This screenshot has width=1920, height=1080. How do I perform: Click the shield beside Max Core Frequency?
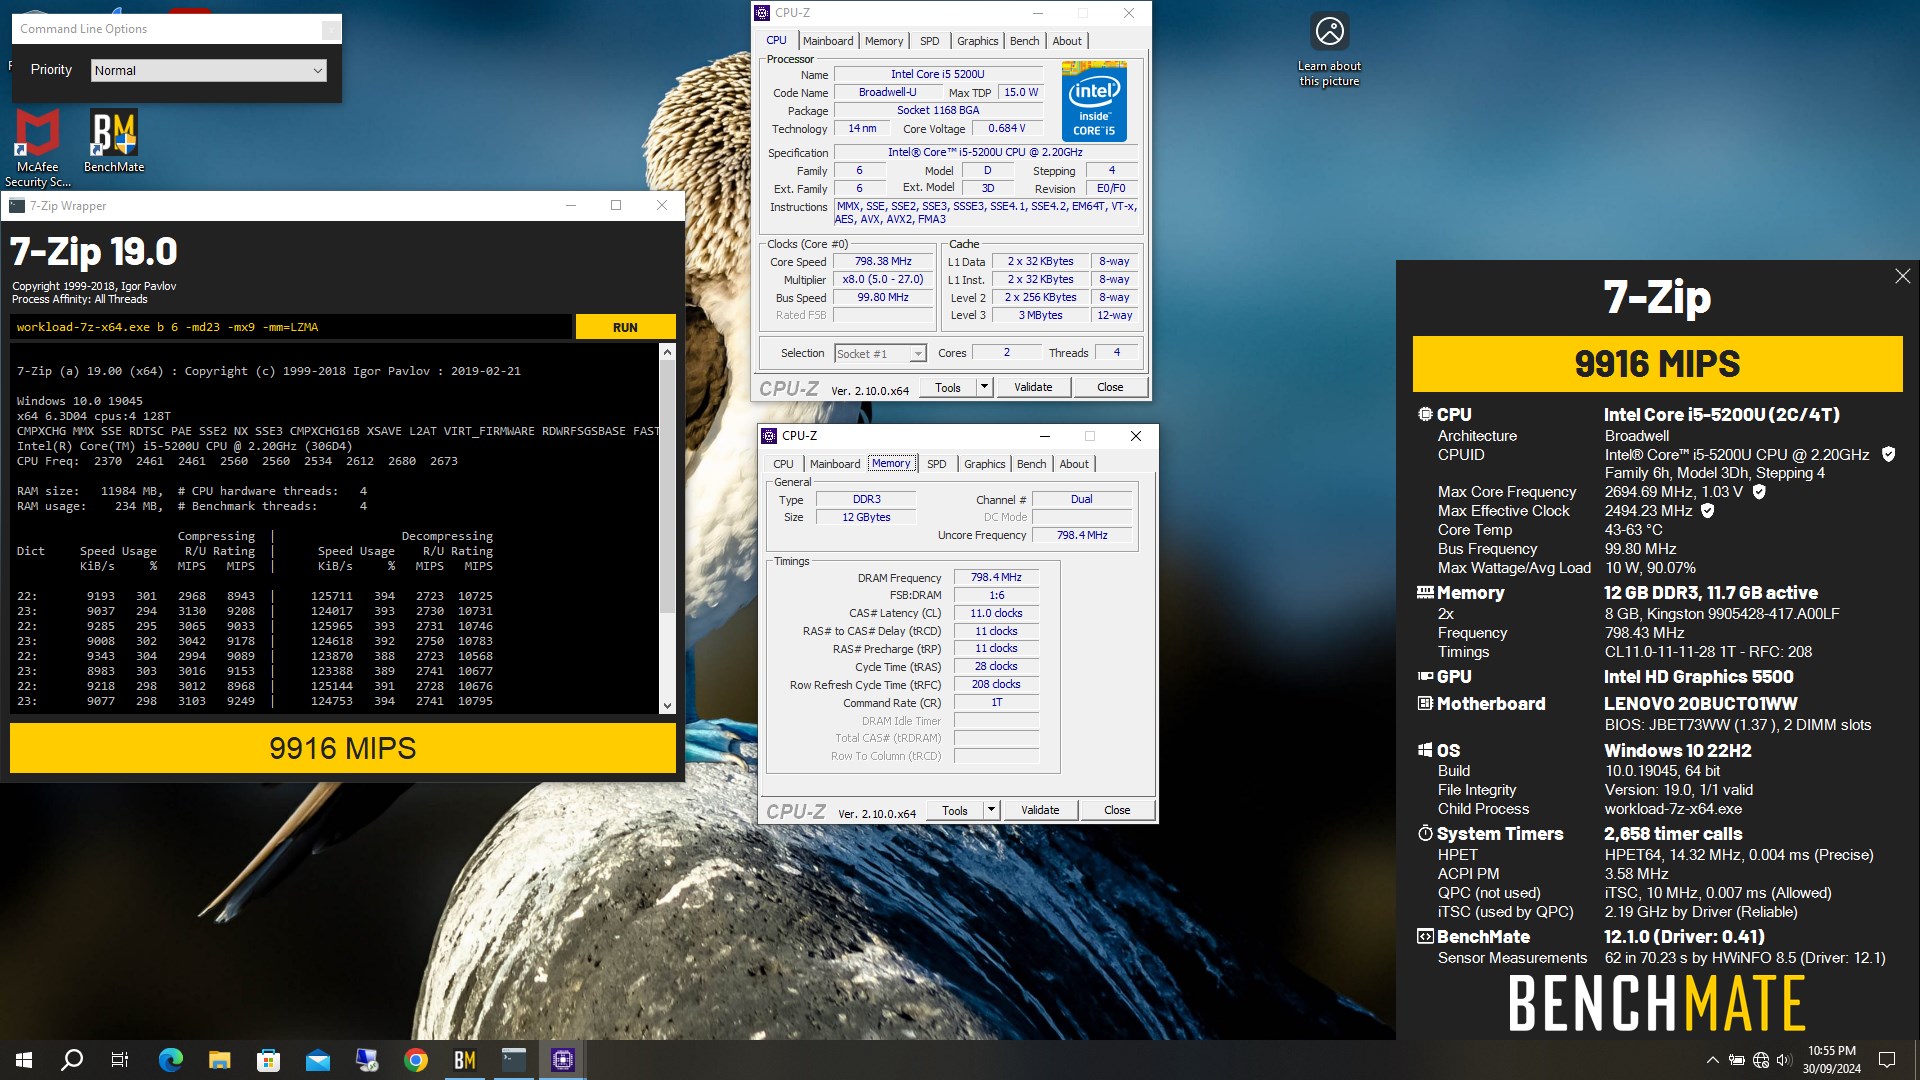click(x=1759, y=492)
